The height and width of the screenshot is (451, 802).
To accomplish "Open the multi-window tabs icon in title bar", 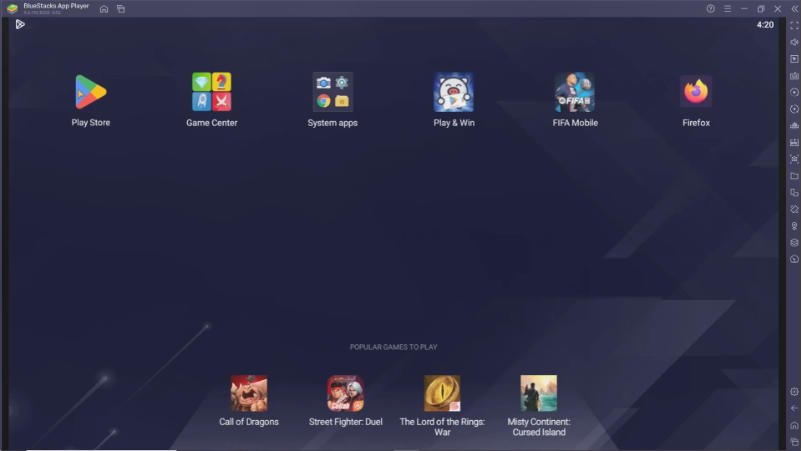I will (x=121, y=9).
